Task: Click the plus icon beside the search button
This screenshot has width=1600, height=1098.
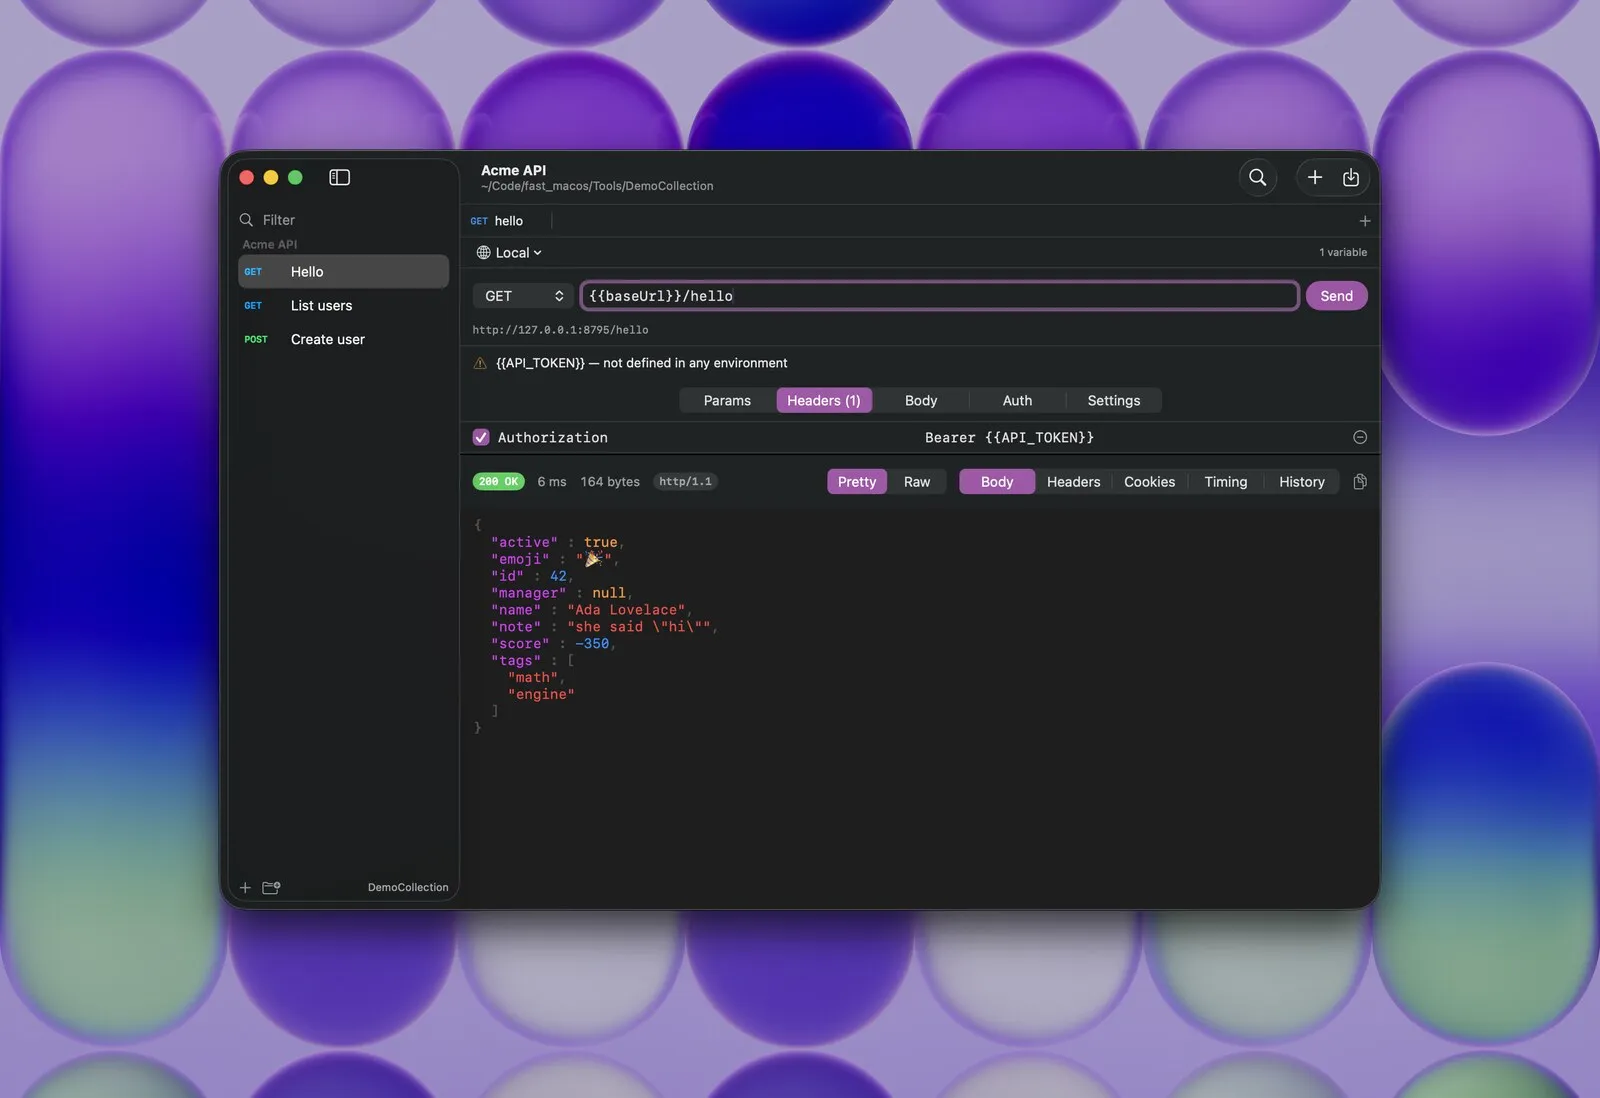Action: point(1315,177)
